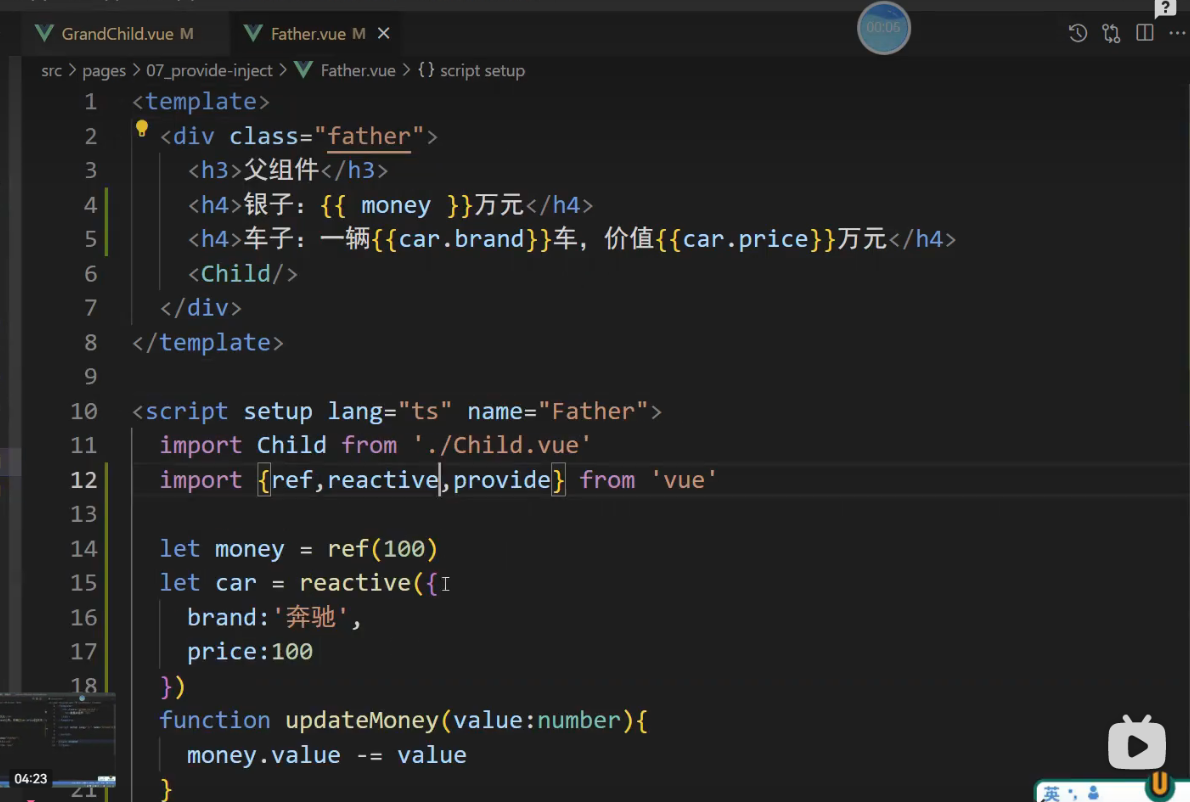1190x802 pixels.
Task: Click the <Child/> component tag on line 6
Action: (243, 274)
